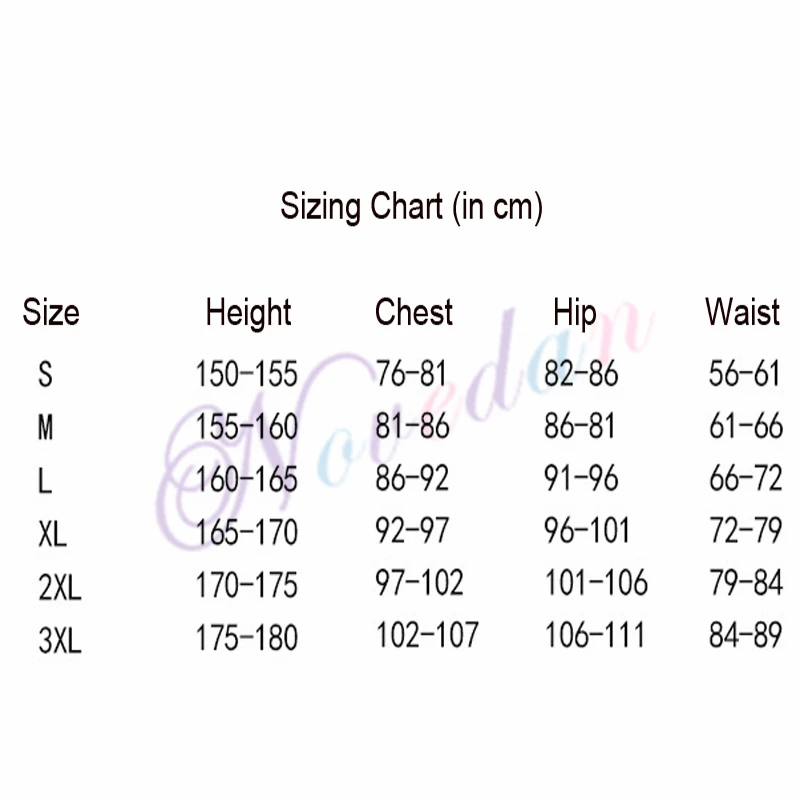Click the hip value 91-96
Image resolution: width=800 pixels, height=800 pixels.
coord(581,479)
